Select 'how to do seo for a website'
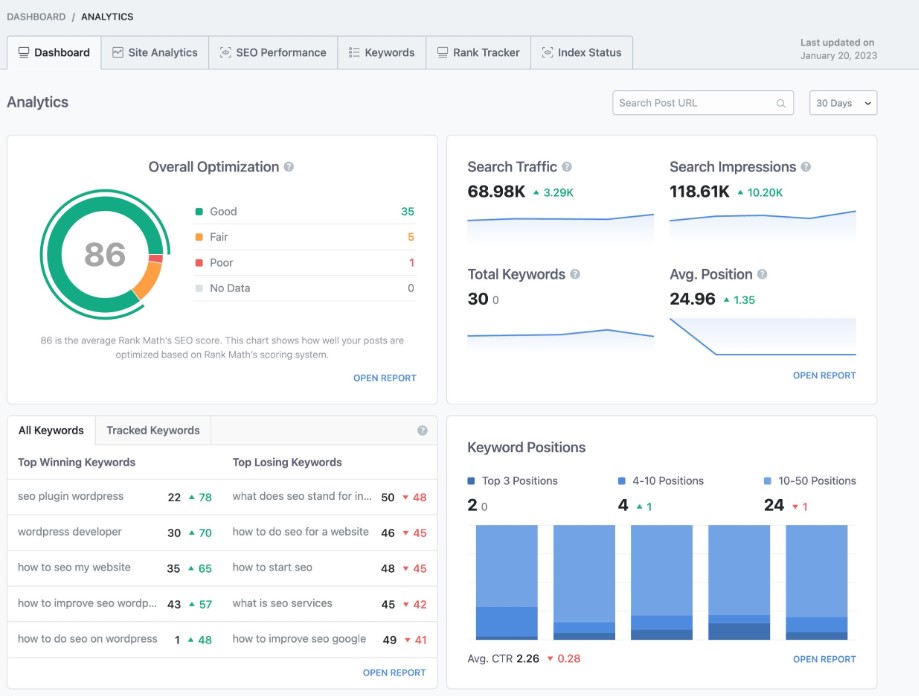The image size is (919, 696). (301, 532)
